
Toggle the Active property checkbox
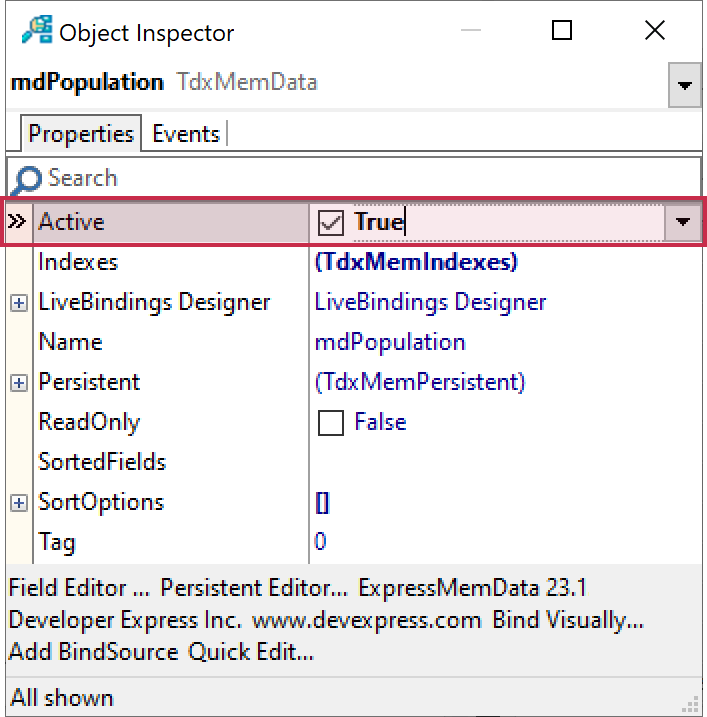[x=330, y=222]
